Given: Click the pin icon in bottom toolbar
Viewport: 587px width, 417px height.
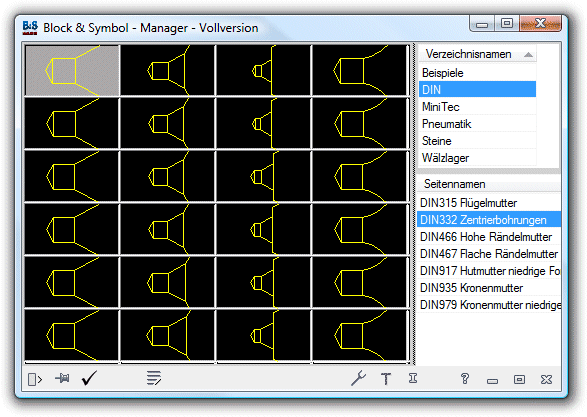Looking at the screenshot, I should 62,378.
